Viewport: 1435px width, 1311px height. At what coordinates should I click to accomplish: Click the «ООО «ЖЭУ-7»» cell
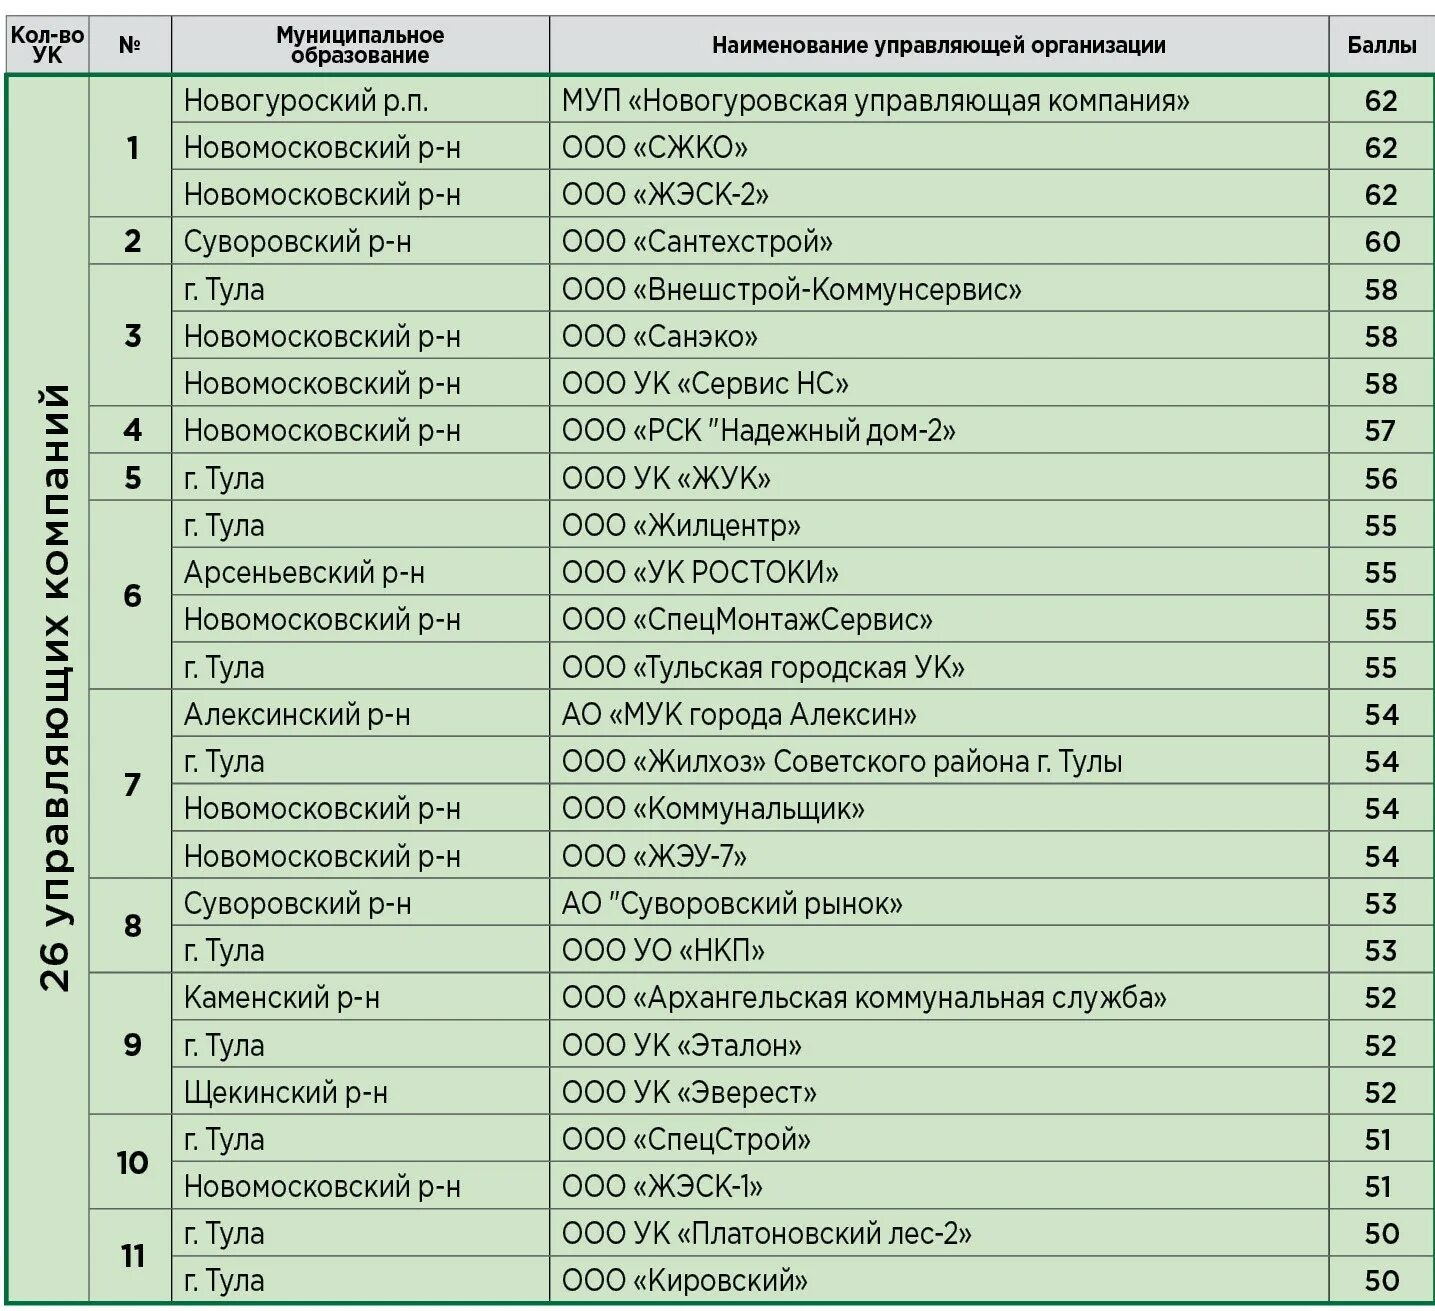coord(939,856)
